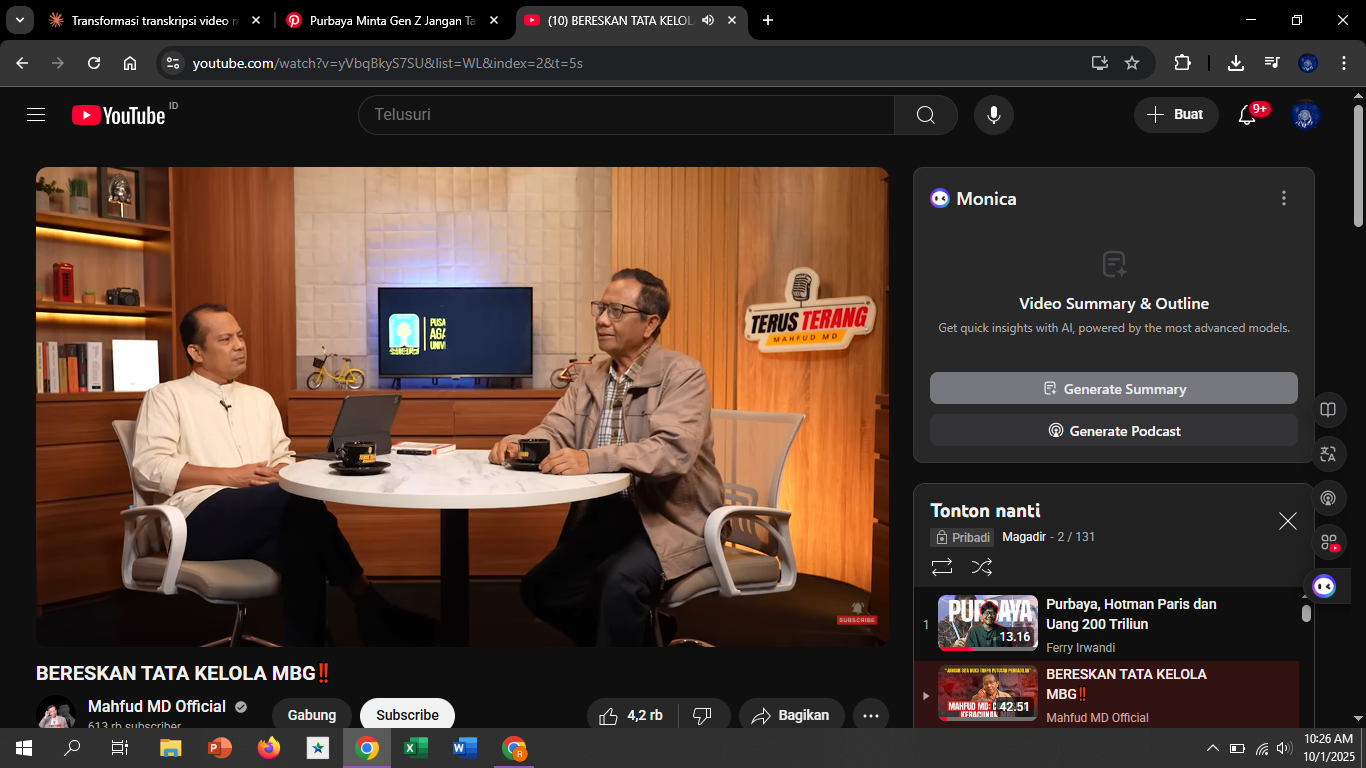Click the Generate Podcast button
1366x768 pixels.
(x=1114, y=430)
